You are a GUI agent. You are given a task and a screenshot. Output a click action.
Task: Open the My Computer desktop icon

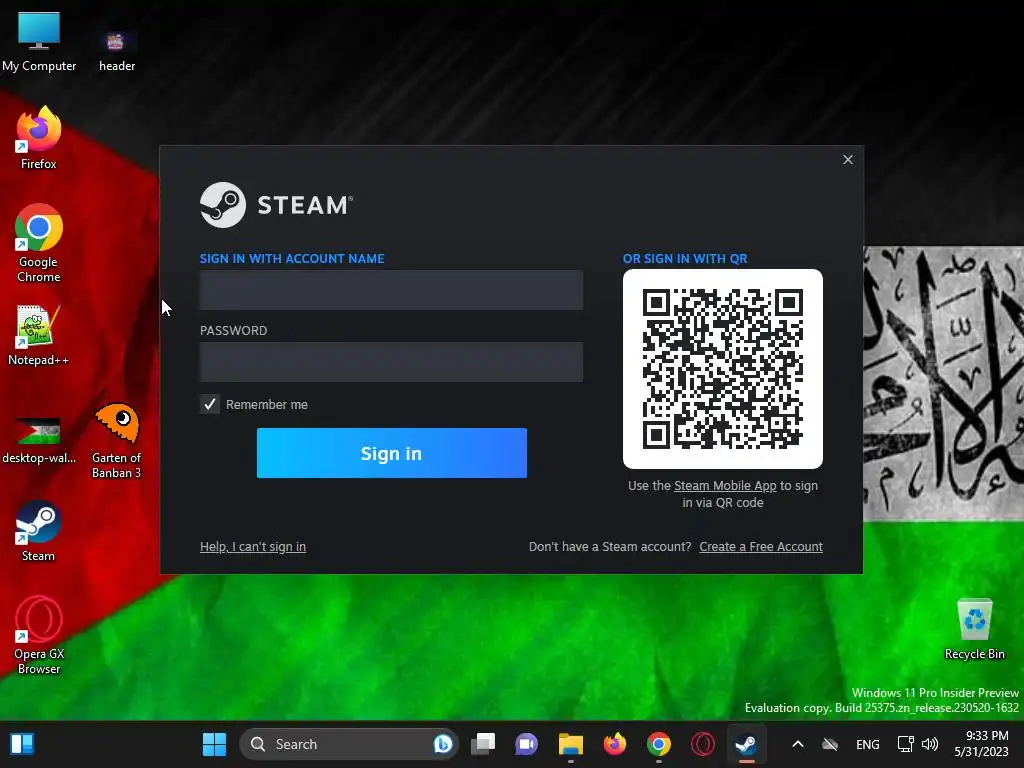pyautogui.click(x=39, y=41)
